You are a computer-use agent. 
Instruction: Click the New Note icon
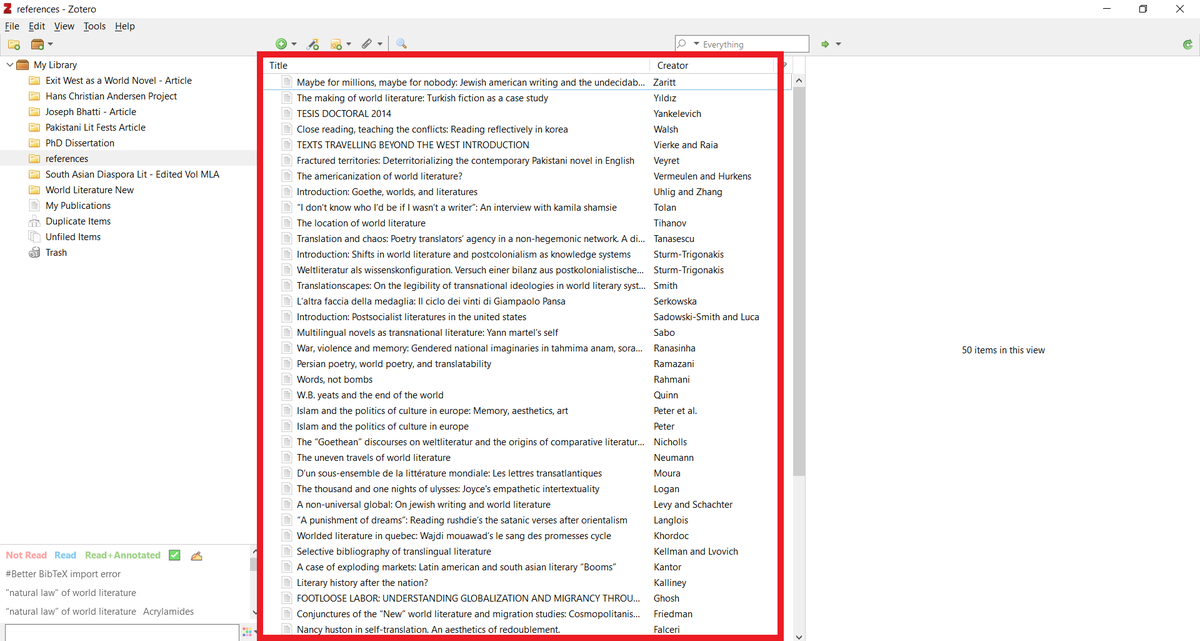pyautogui.click(x=336, y=44)
